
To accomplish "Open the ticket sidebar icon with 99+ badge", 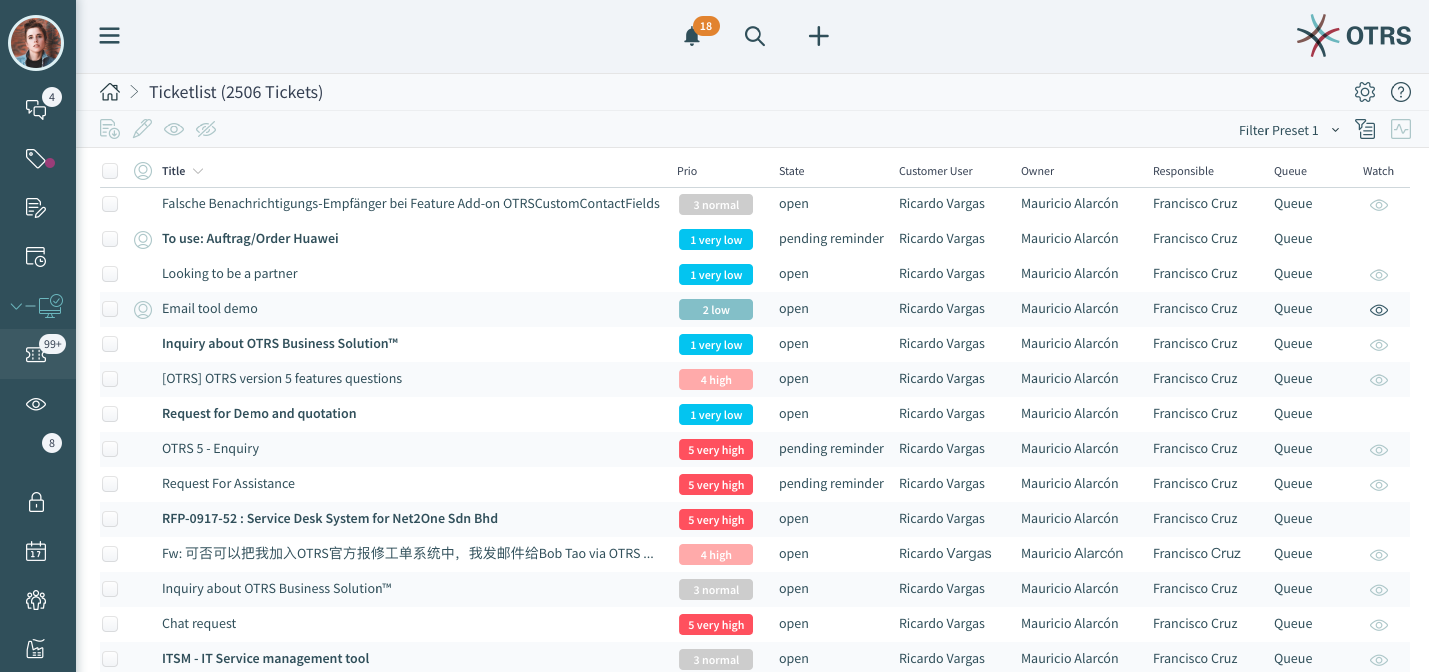I will pos(36,354).
